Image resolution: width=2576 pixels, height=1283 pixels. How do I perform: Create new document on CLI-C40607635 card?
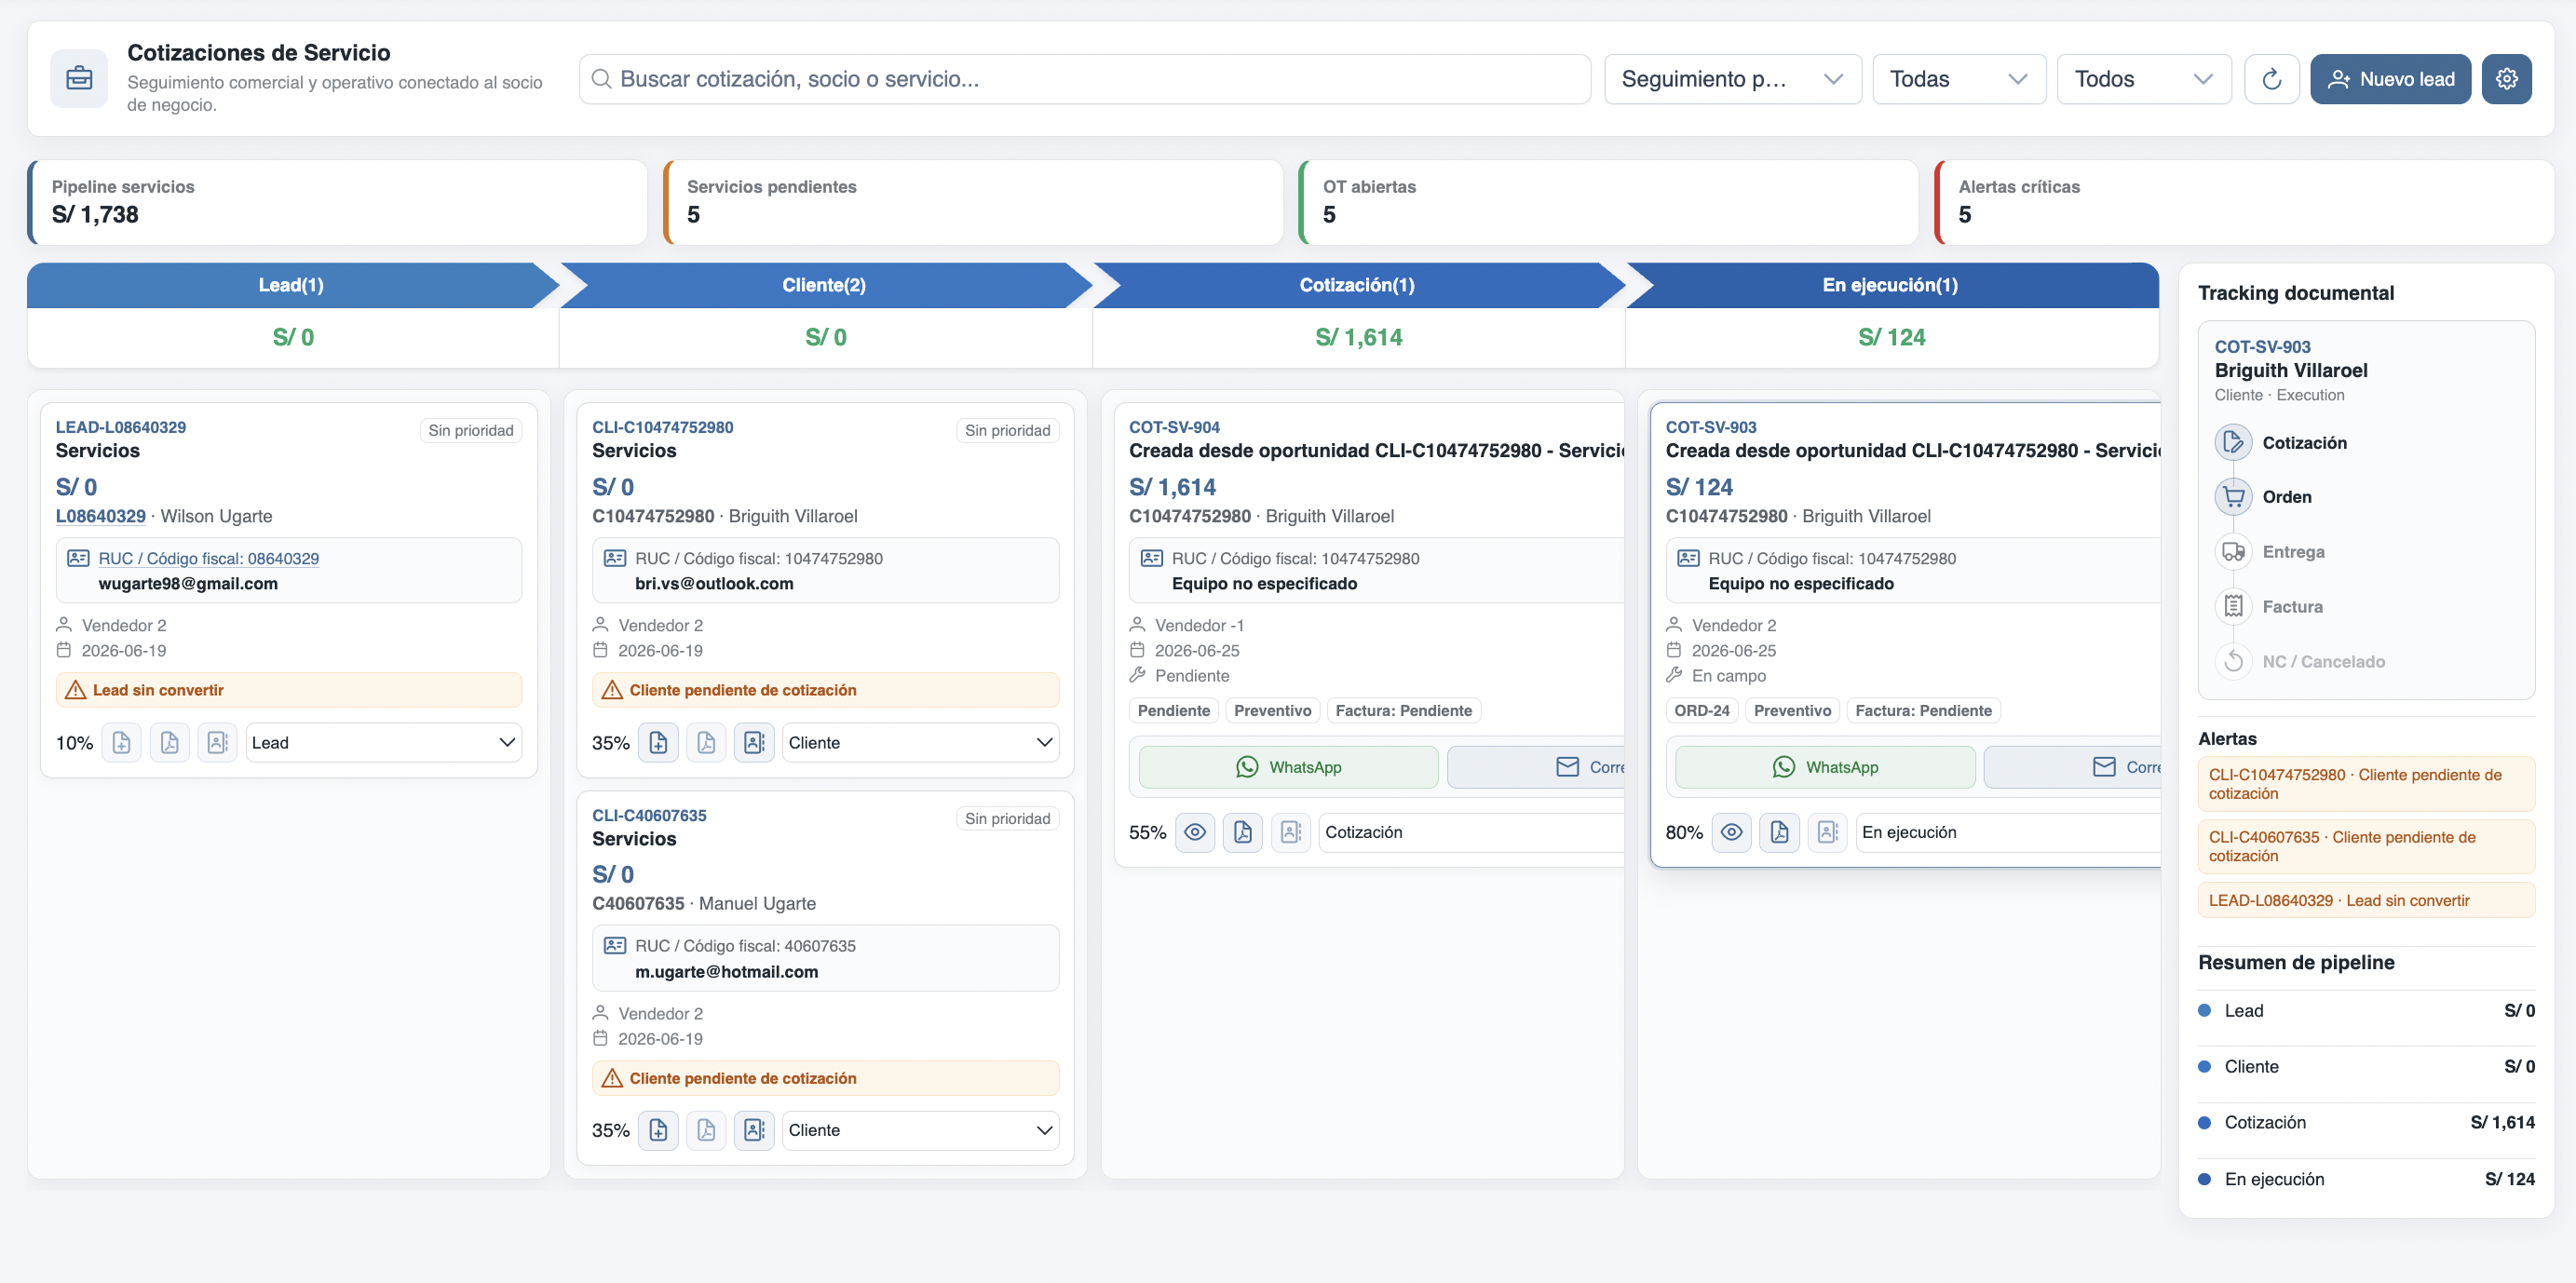[x=658, y=1130]
